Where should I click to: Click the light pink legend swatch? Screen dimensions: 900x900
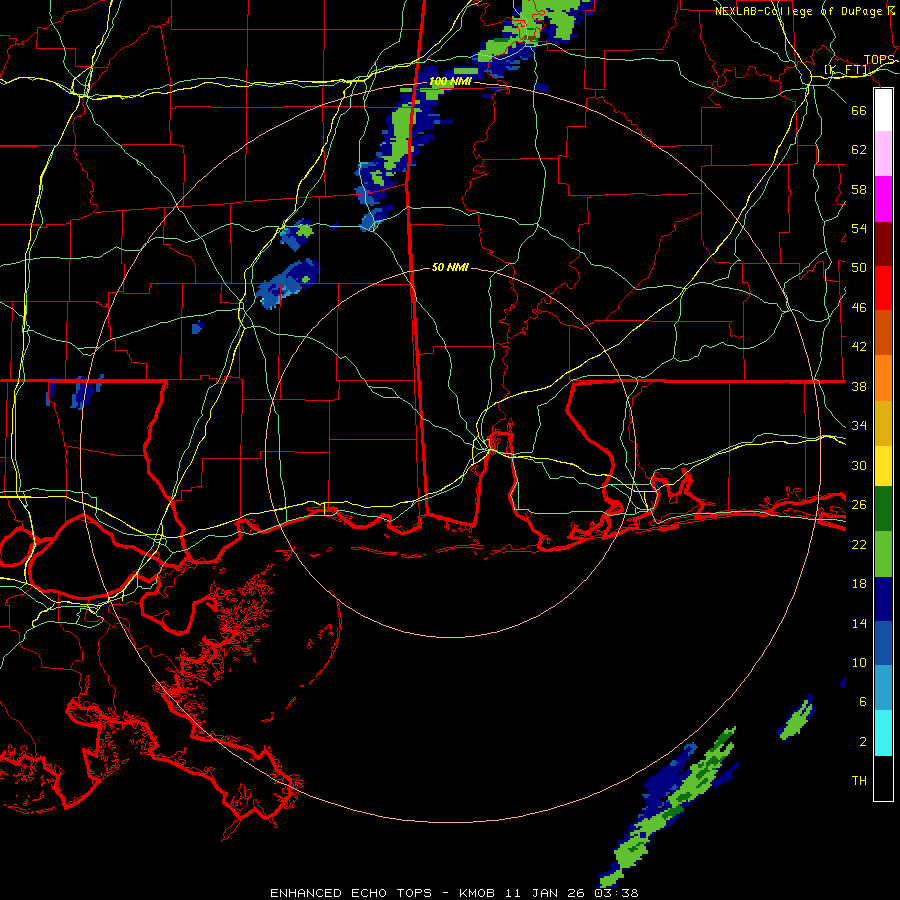pyautogui.click(x=883, y=154)
